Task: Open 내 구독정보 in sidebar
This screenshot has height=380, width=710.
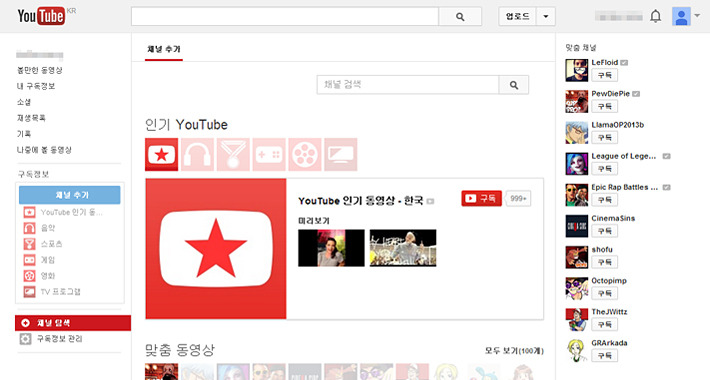Action: (x=36, y=86)
